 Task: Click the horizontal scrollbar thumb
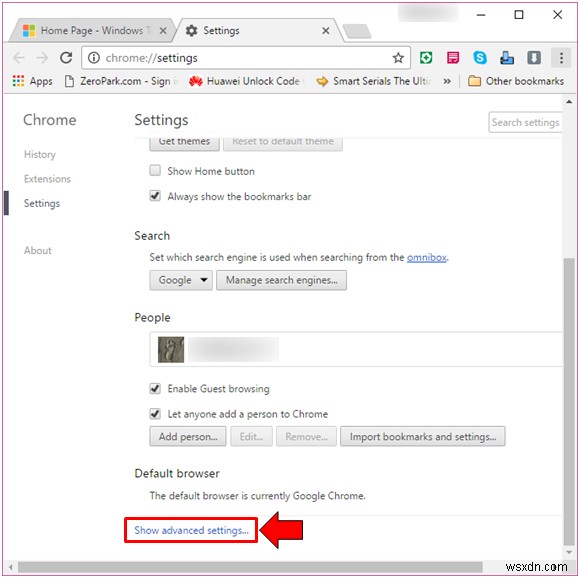[250, 567]
